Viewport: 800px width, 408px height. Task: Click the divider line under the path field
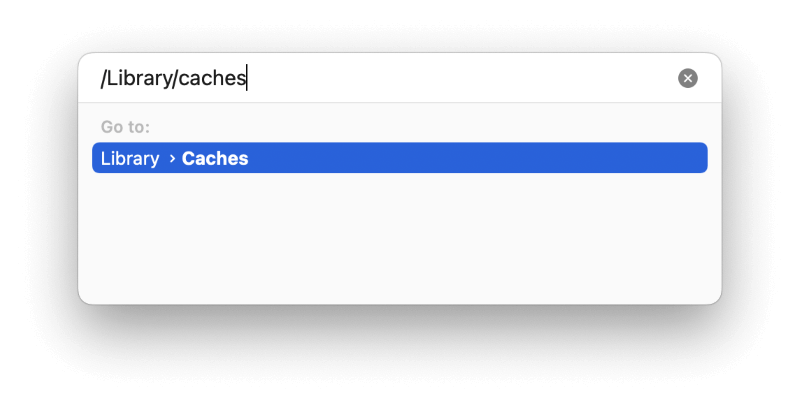pos(399,103)
